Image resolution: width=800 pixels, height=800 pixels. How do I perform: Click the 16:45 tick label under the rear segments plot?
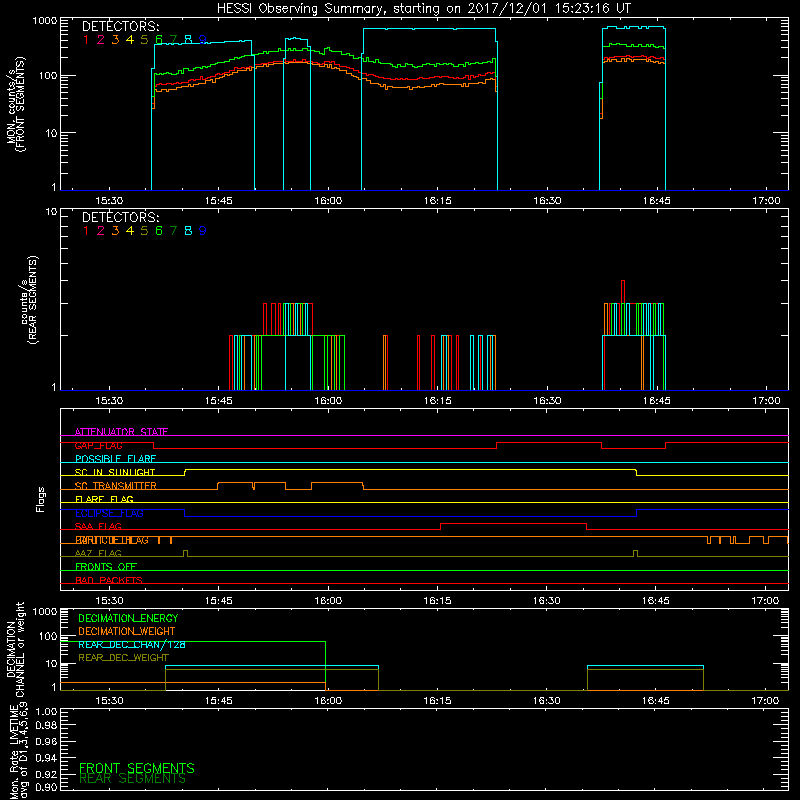657,401
